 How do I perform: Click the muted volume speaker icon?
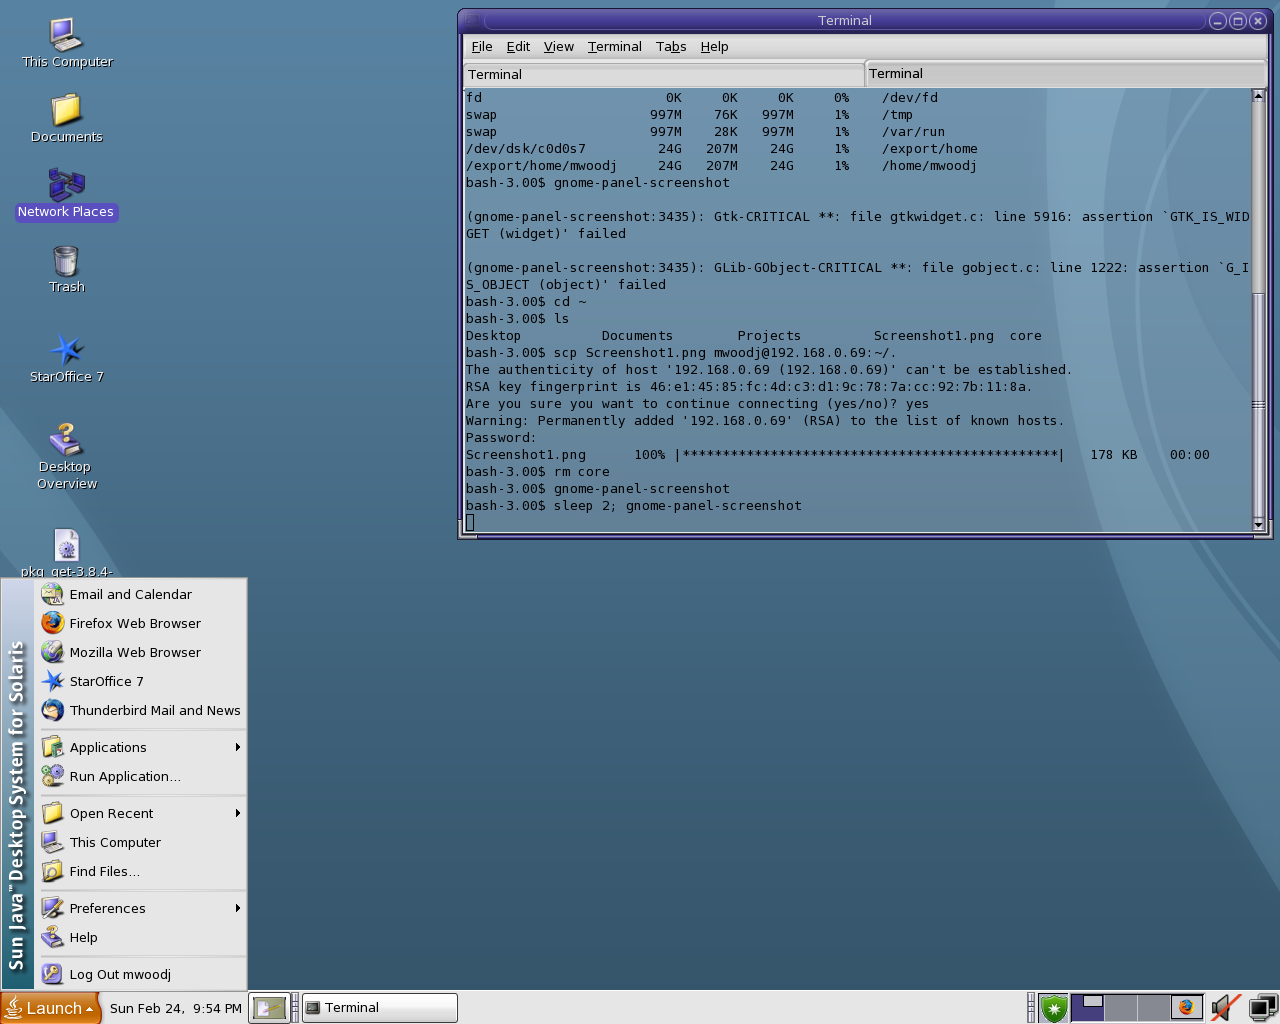coord(1224,1007)
